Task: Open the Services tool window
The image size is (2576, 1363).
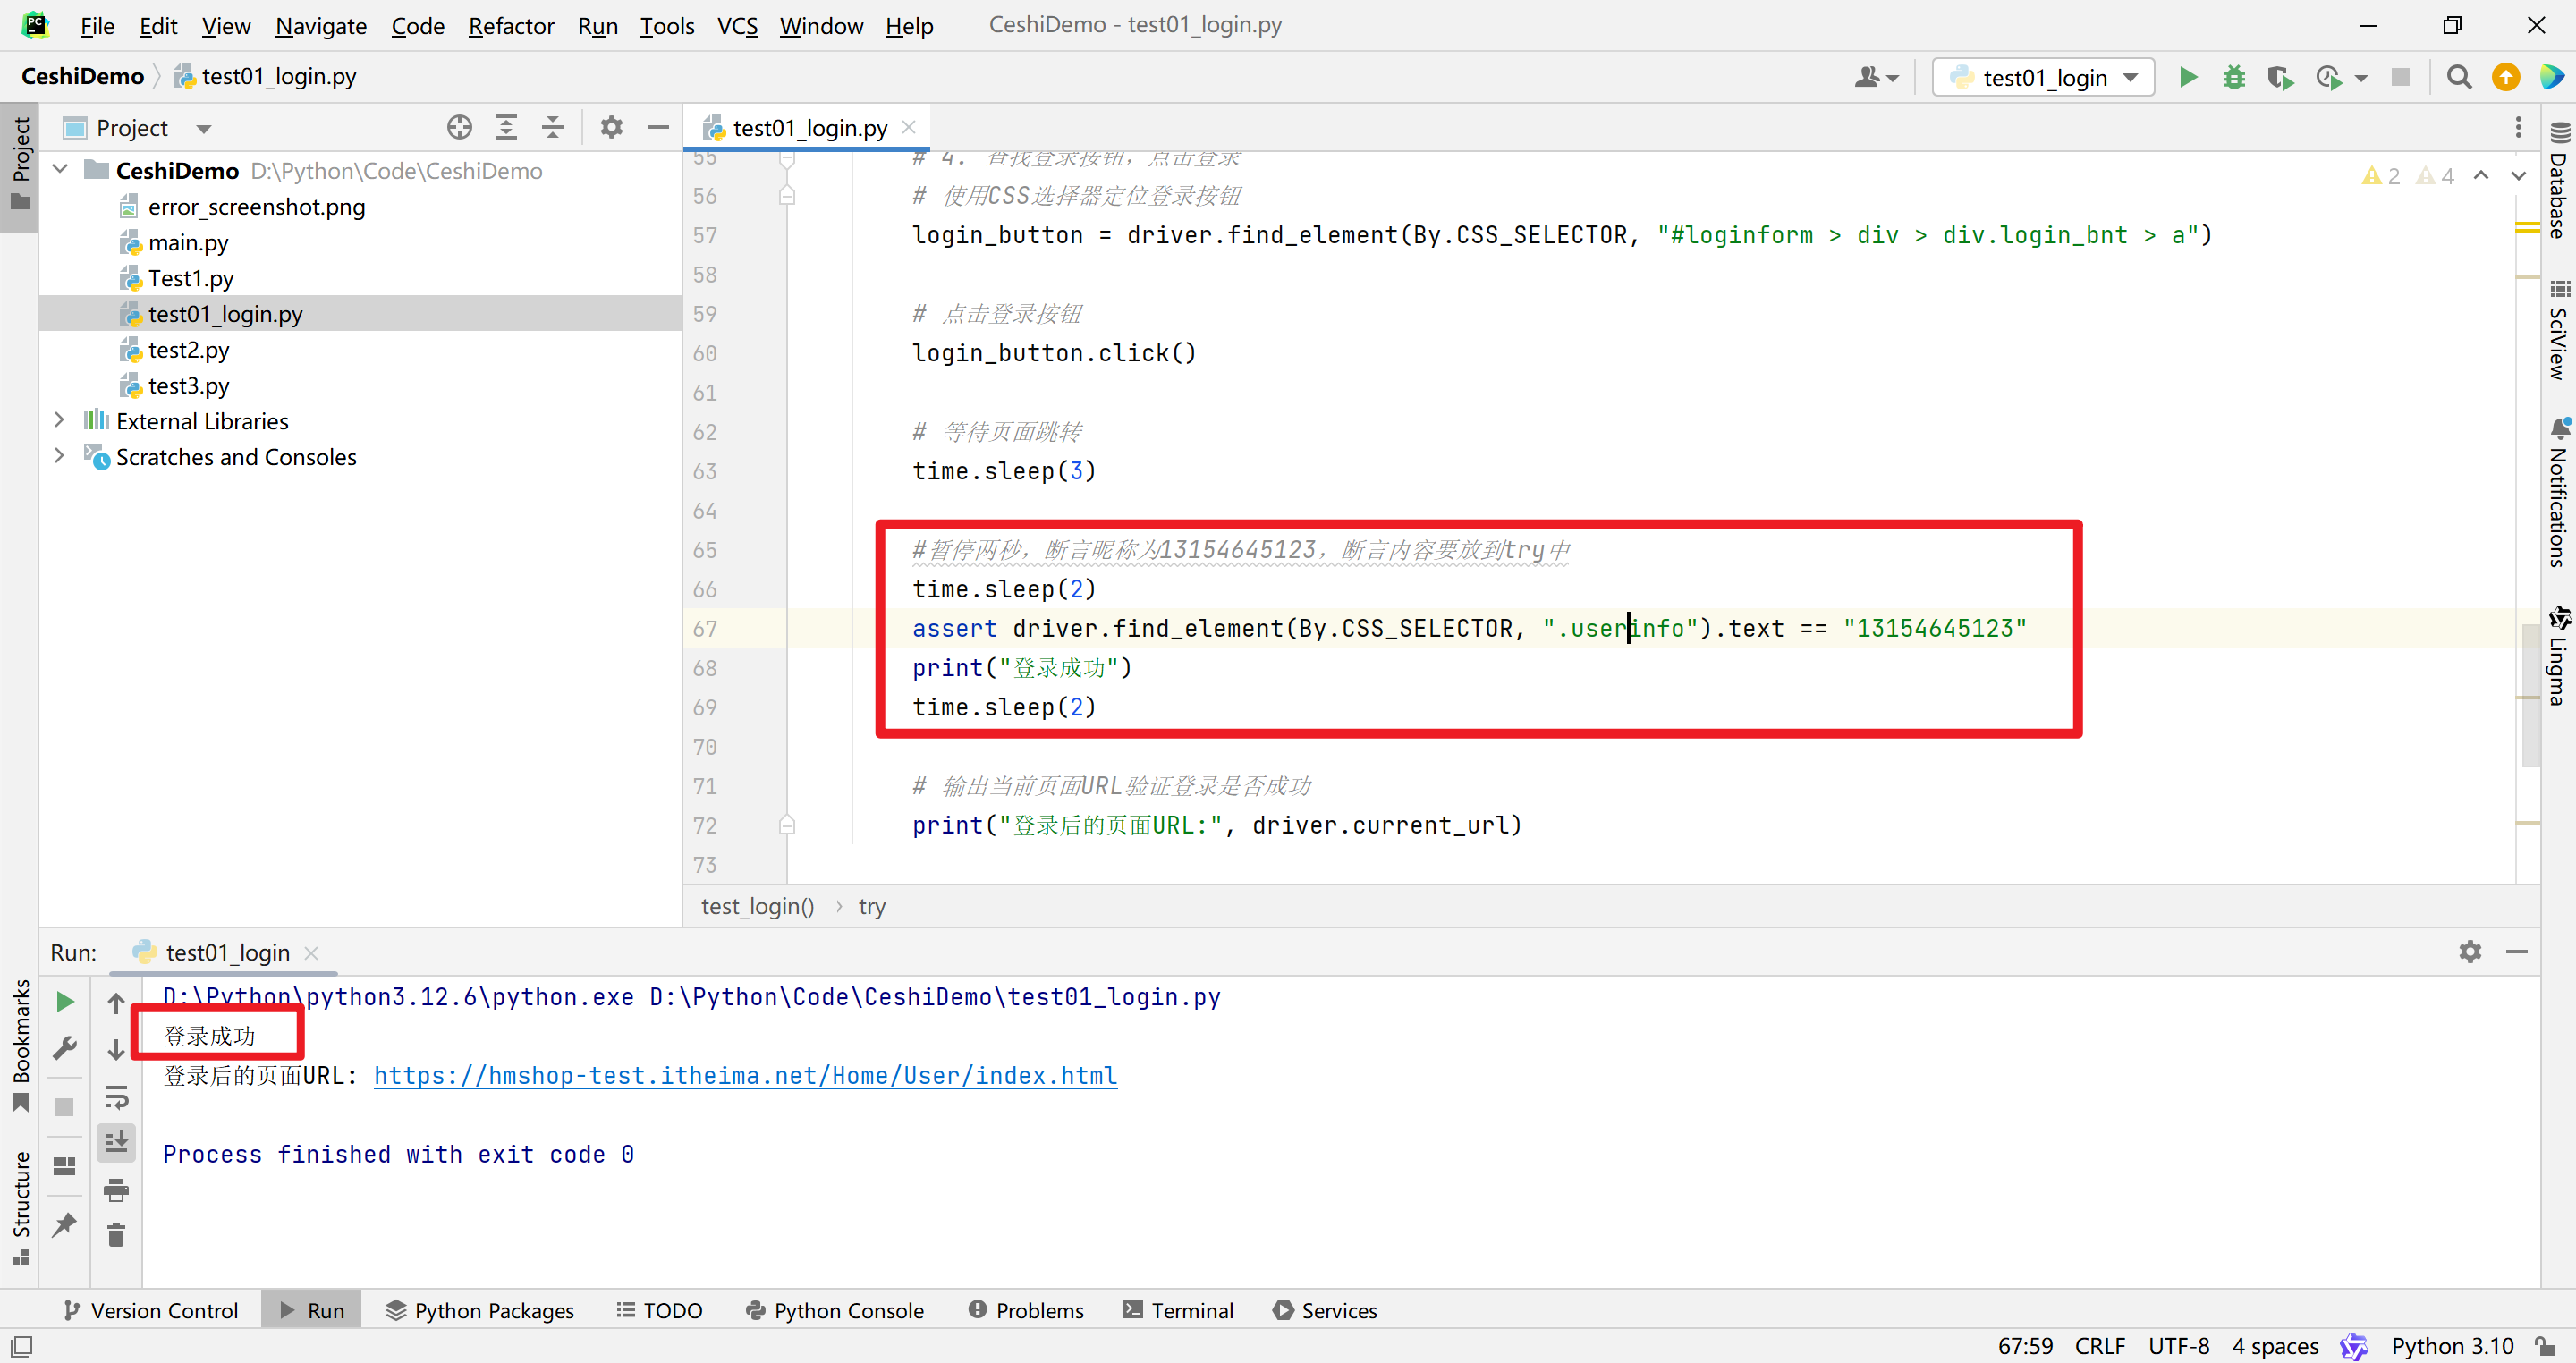Action: pyautogui.click(x=1324, y=1310)
